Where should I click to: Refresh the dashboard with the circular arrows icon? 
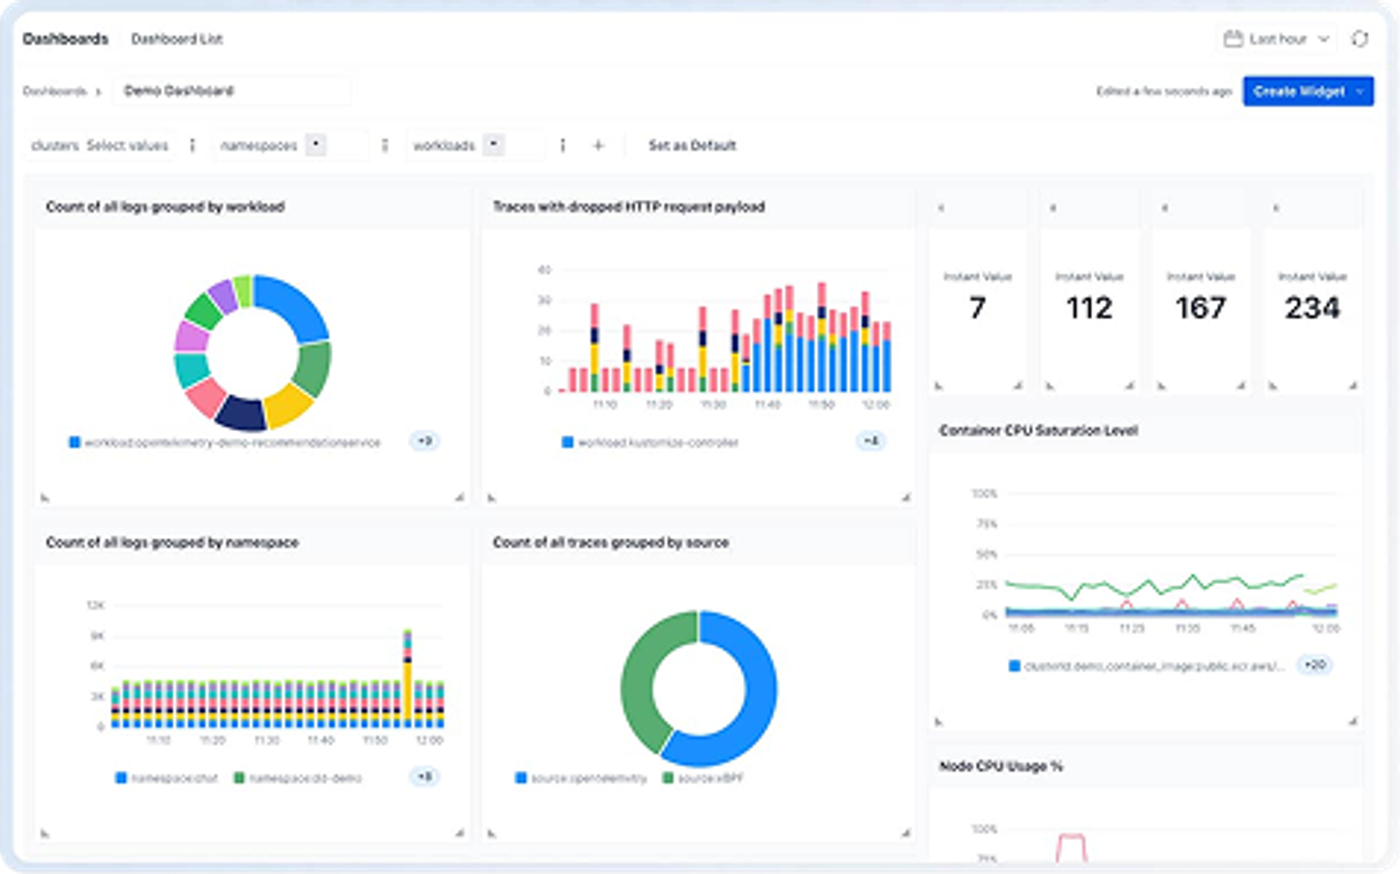(1359, 39)
